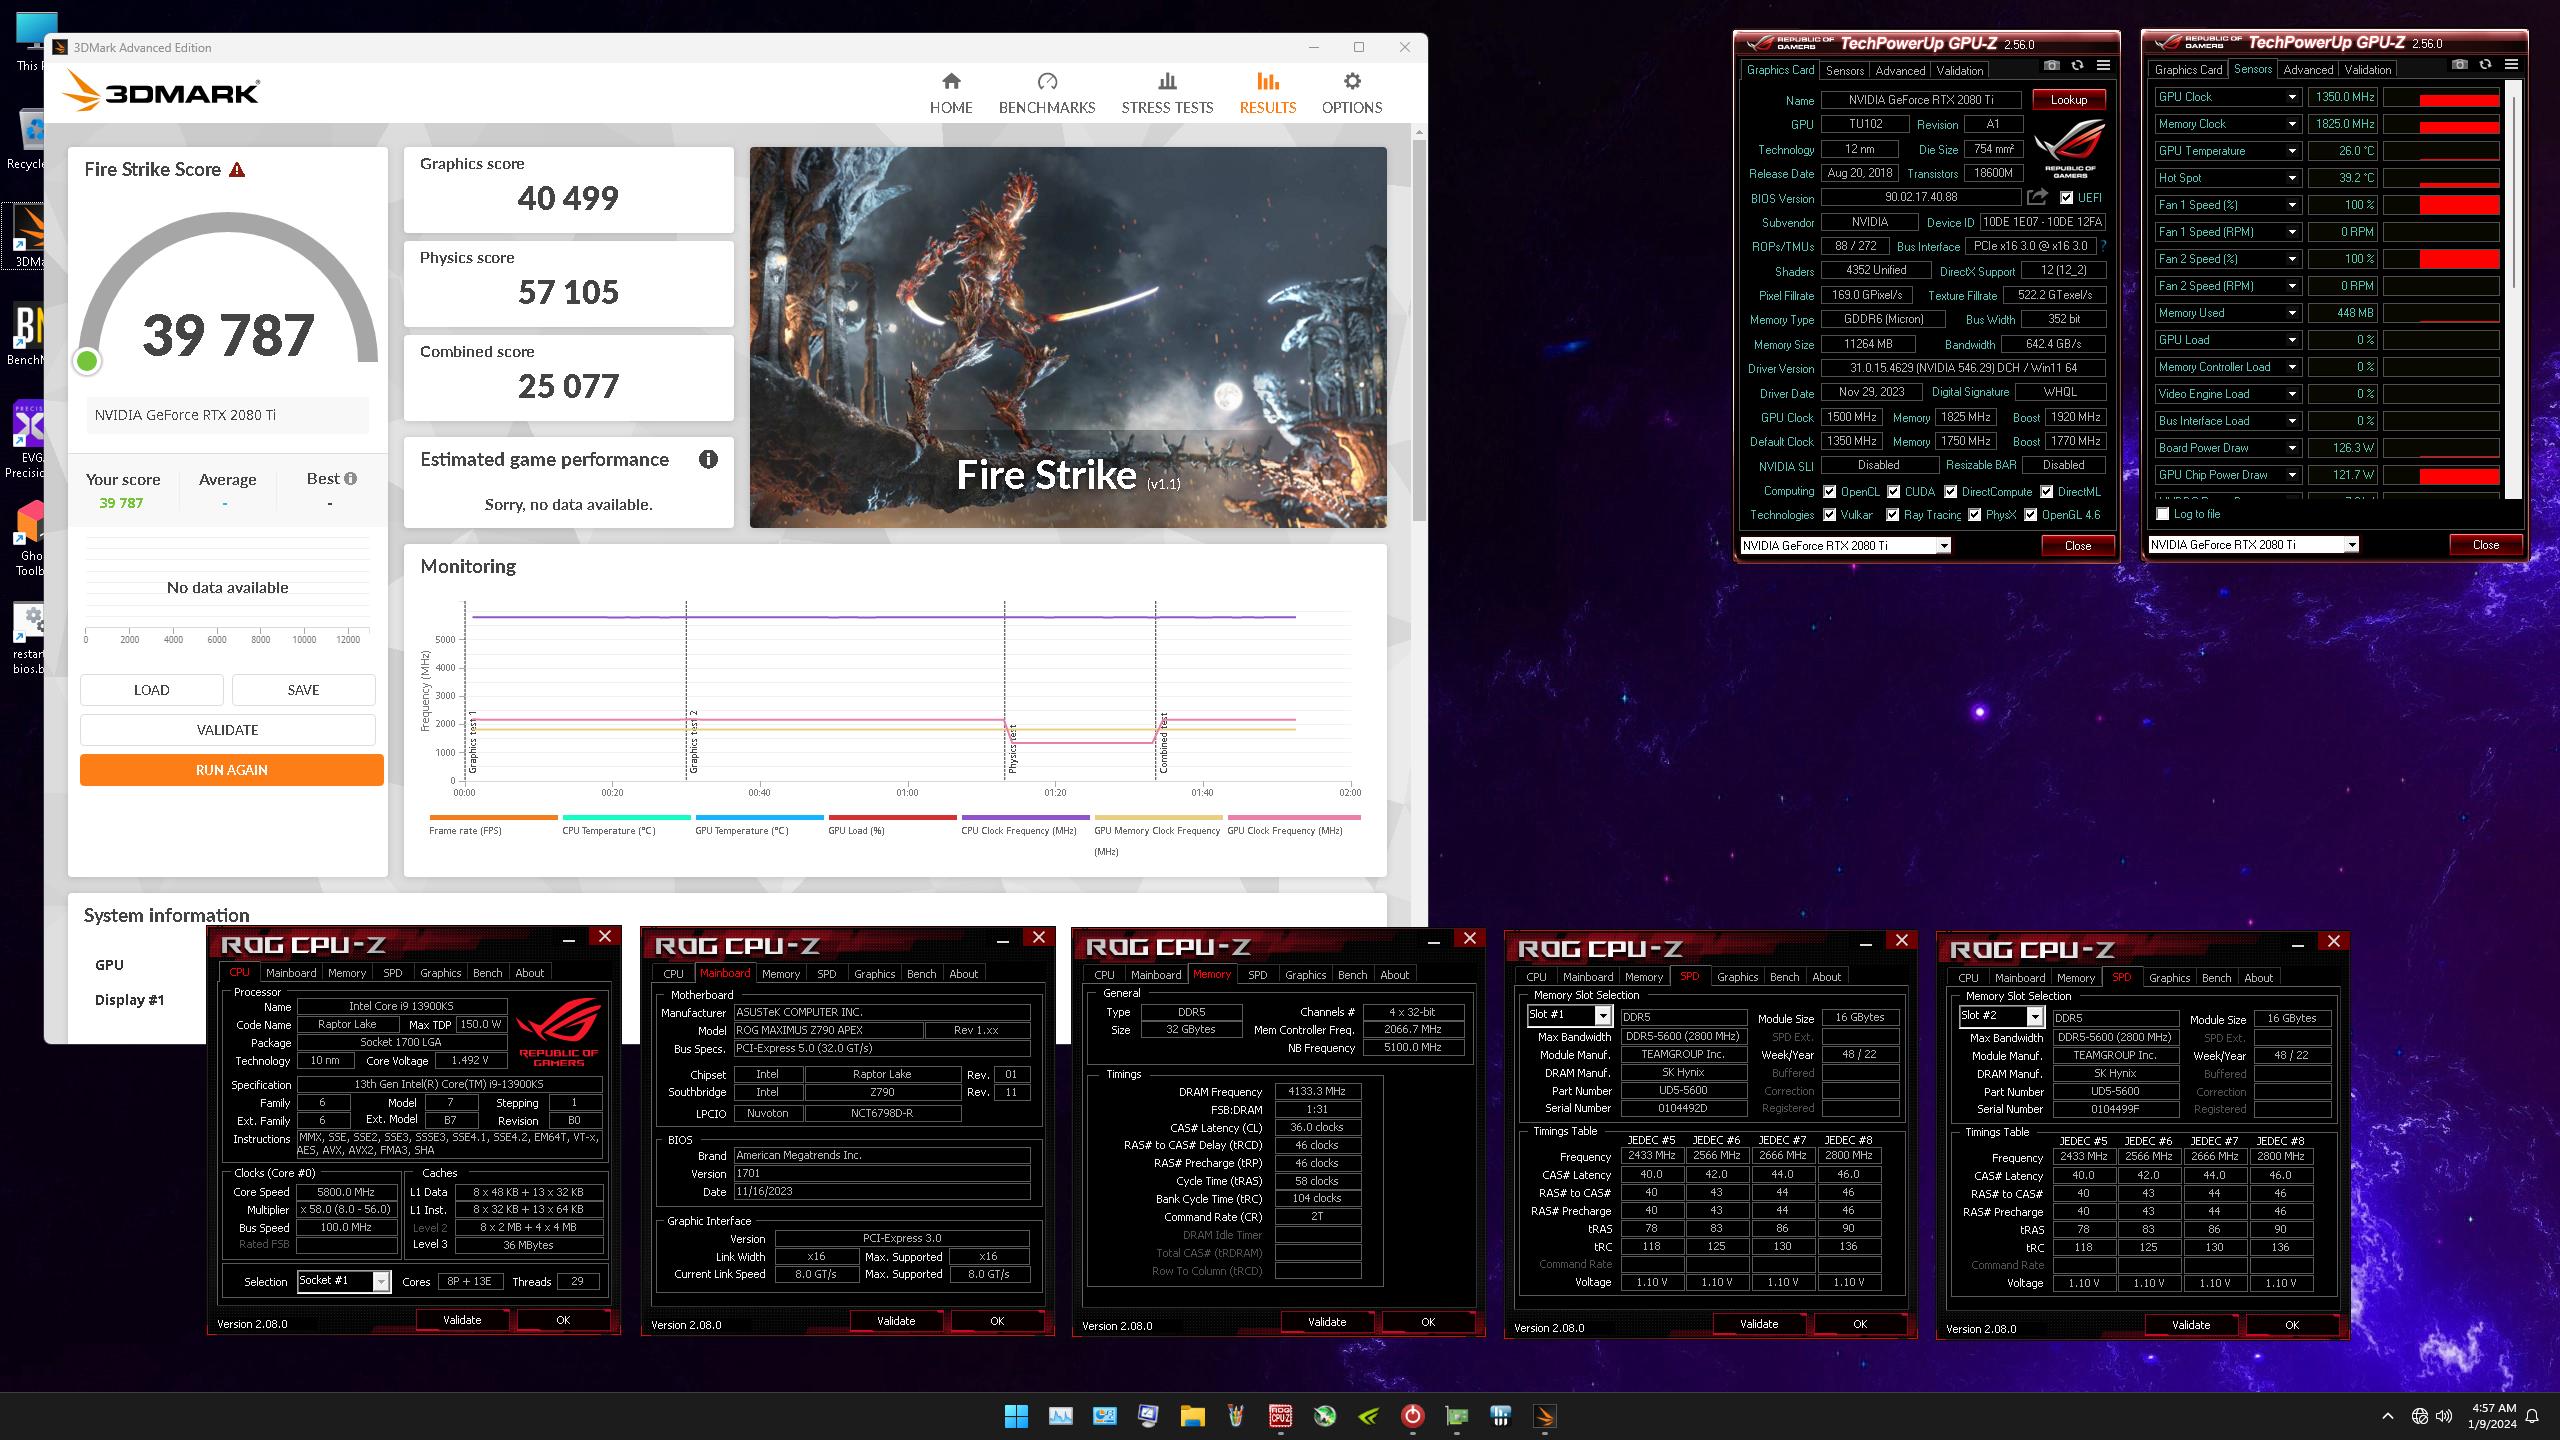The height and width of the screenshot is (1440, 2560).
Task: Click the Fire Strike Score warning triangle
Action: pos(237,170)
